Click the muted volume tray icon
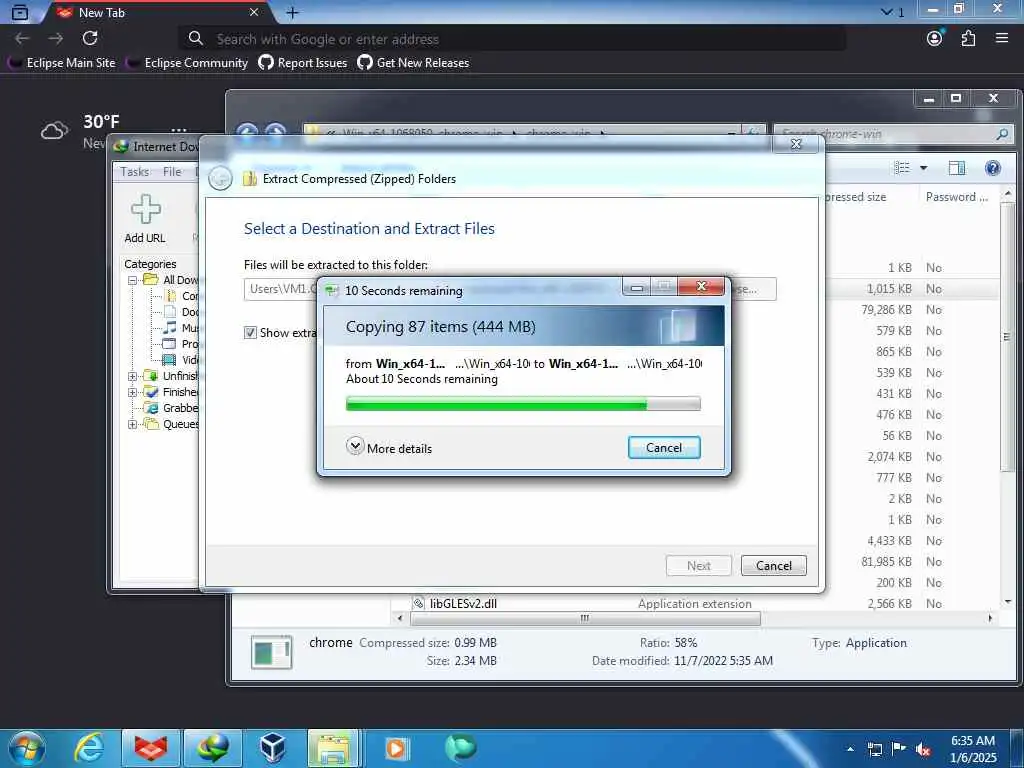 coord(923,749)
